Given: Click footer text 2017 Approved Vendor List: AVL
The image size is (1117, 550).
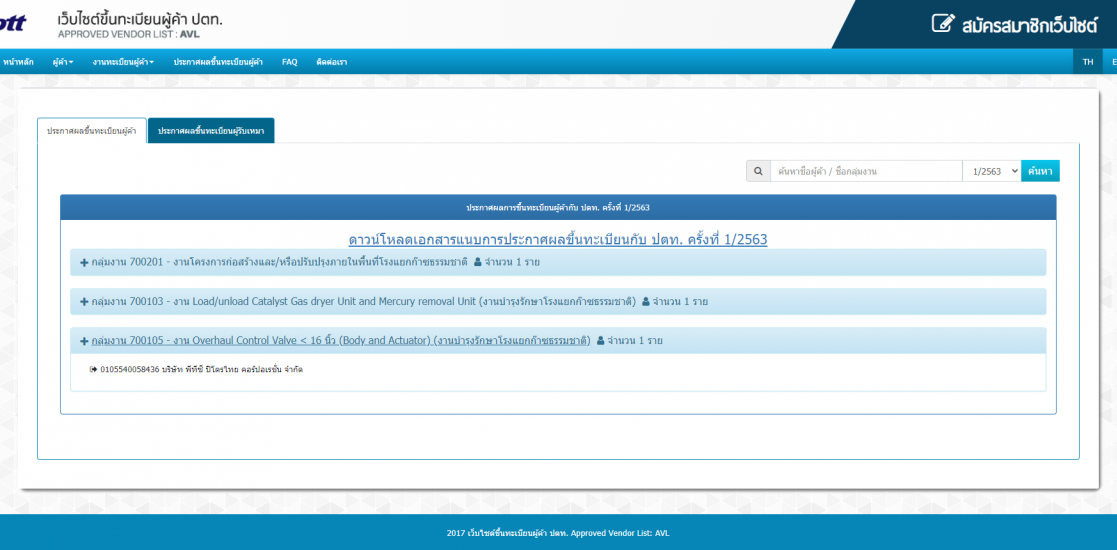Looking at the screenshot, I should [x=558, y=533].
